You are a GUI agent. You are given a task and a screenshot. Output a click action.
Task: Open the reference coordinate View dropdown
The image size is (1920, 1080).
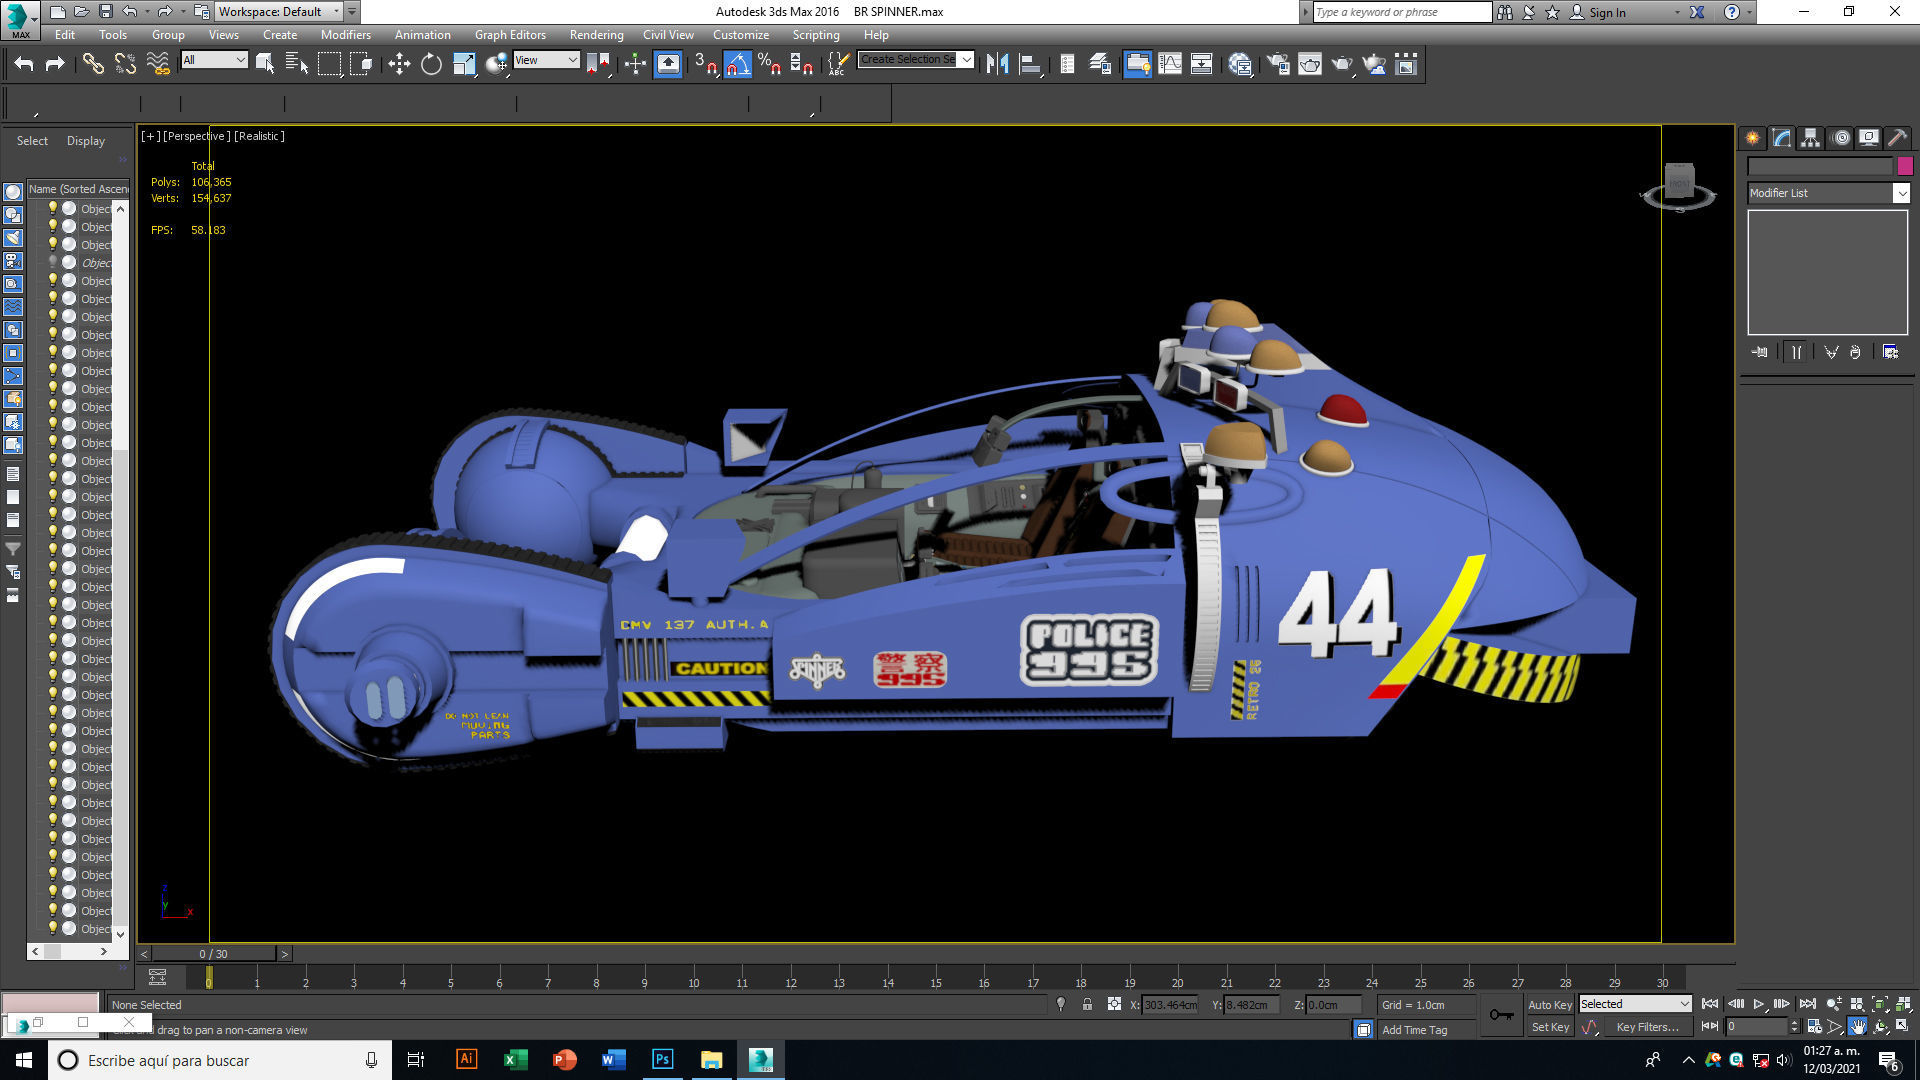coord(546,60)
